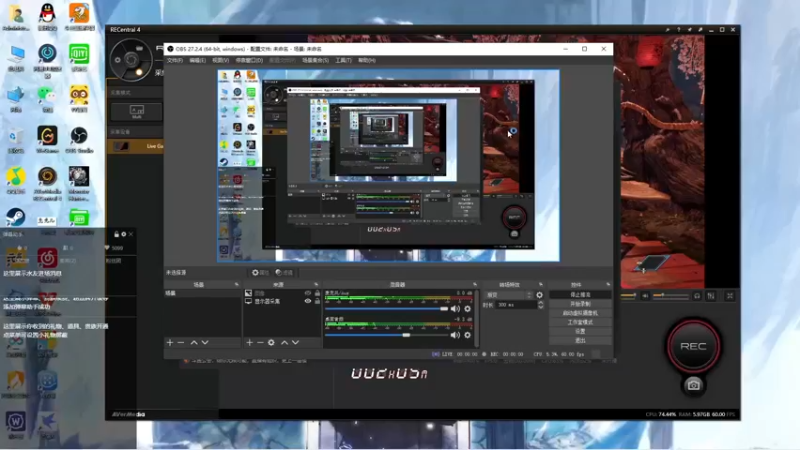The image size is (800, 450).
Task: Open gear settings for the 桌面音频 mixer channel
Action: coord(467,335)
